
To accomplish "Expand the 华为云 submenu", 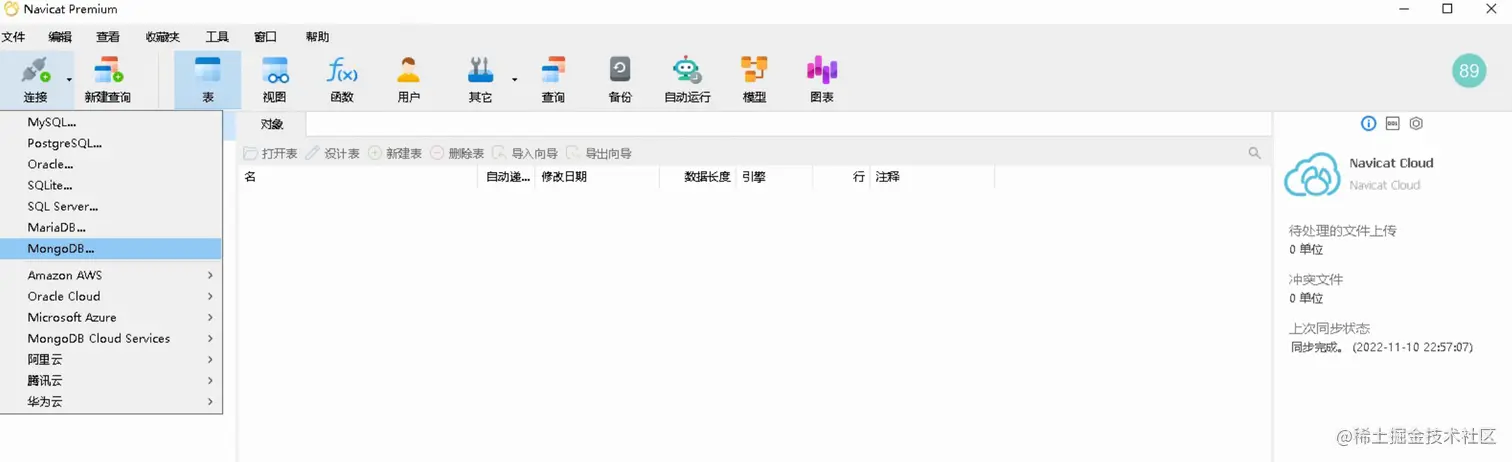I will pos(210,401).
